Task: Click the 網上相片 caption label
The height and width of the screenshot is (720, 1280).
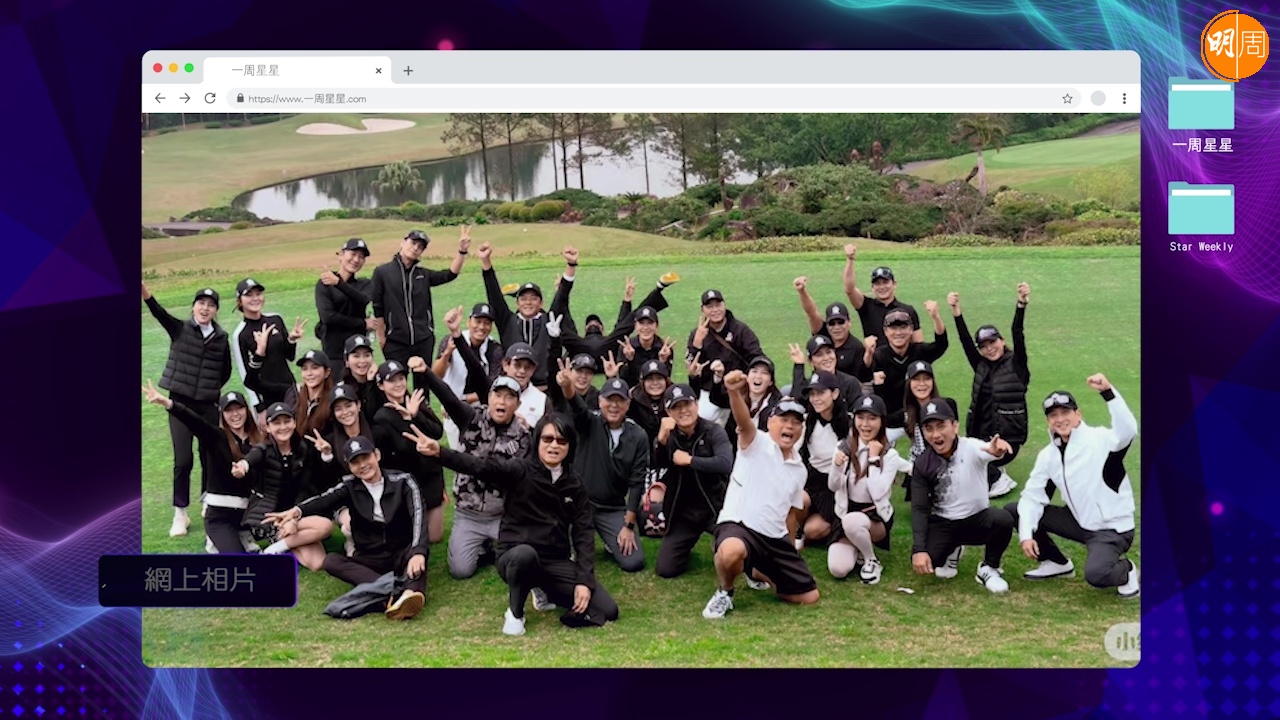Action: 198,581
